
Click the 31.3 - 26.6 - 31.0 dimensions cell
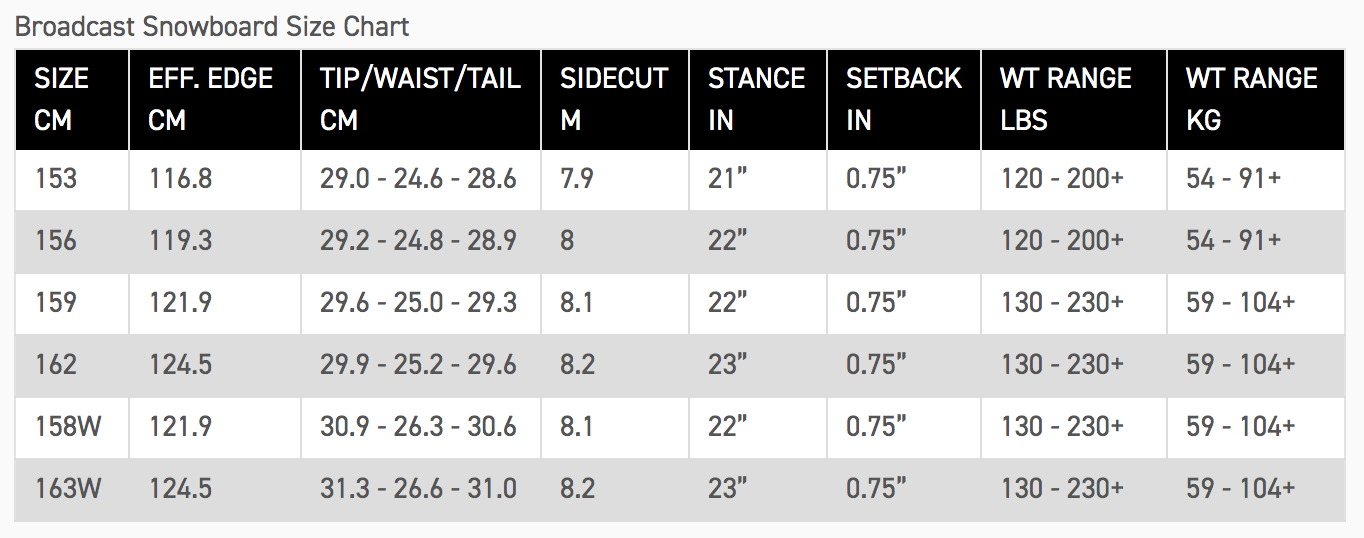418,489
